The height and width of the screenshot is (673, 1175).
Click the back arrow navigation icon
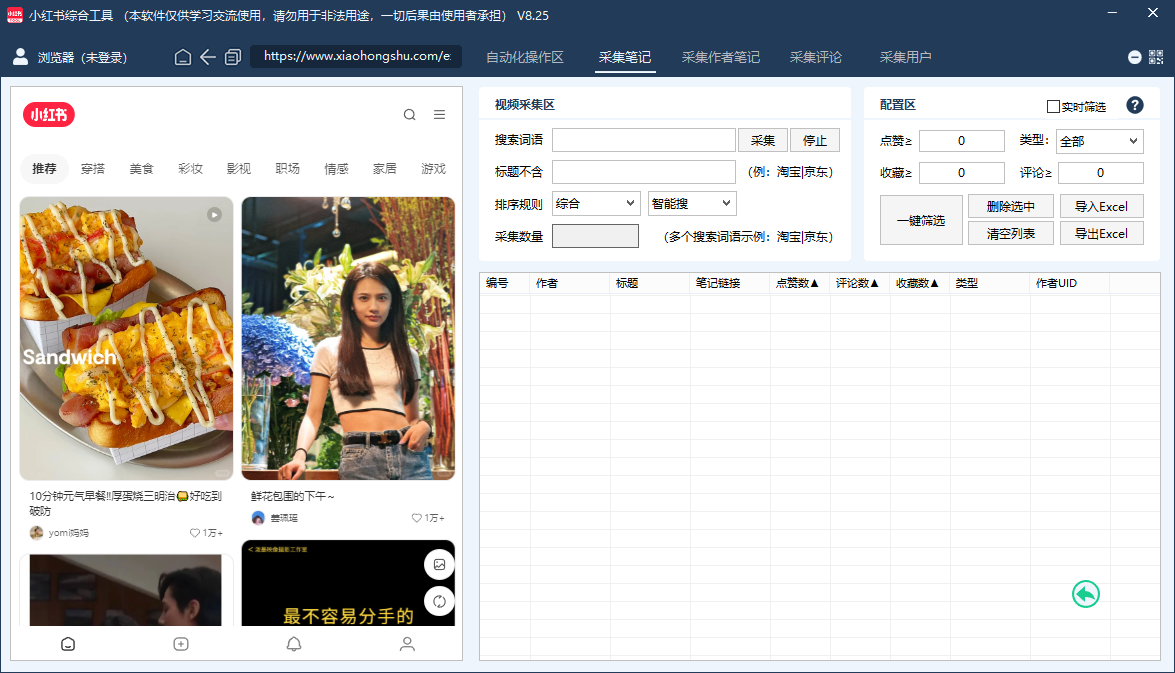coord(208,57)
